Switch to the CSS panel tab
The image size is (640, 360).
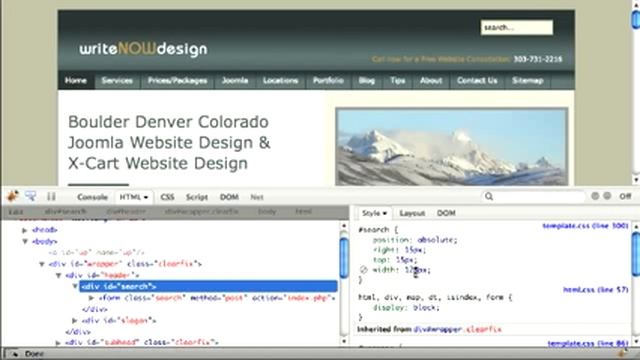point(167,197)
